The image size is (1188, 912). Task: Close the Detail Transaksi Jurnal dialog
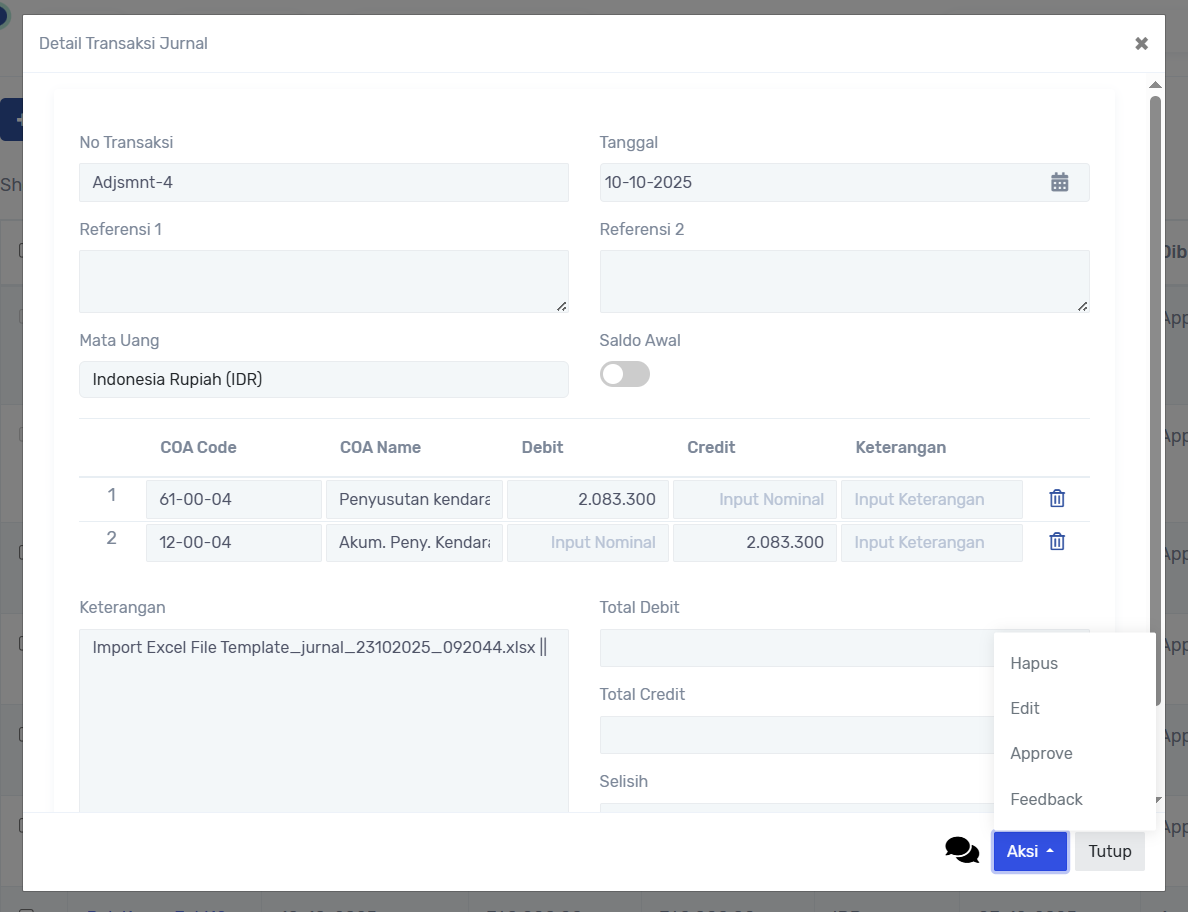(1141, 43)
